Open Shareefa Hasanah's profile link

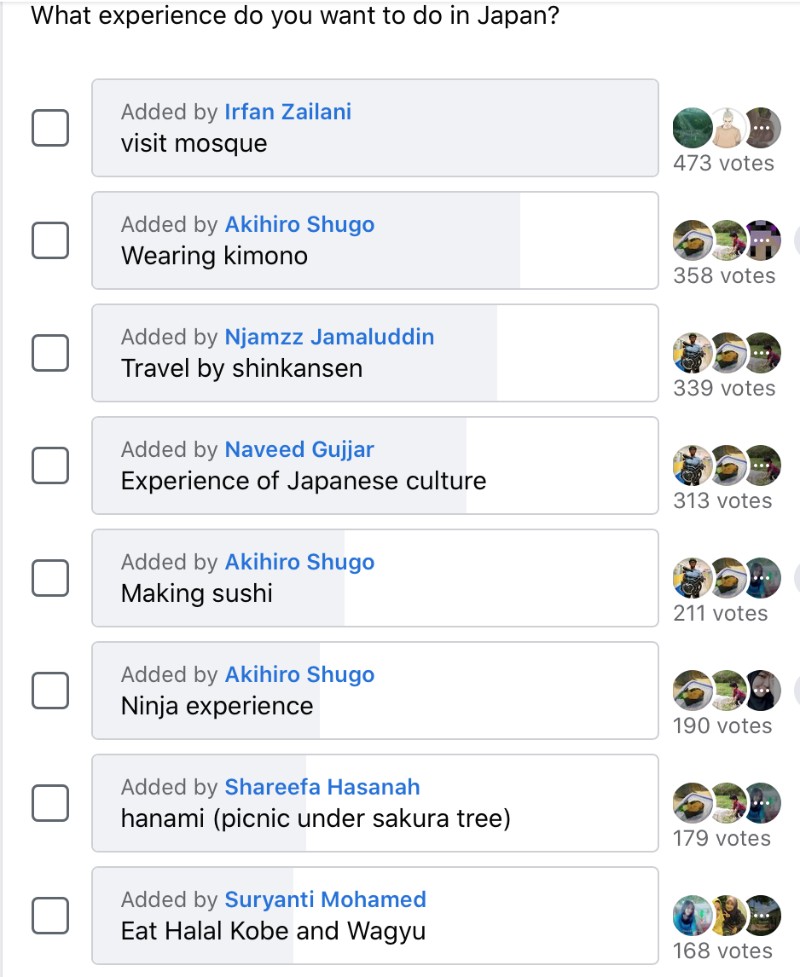(322, 787)
